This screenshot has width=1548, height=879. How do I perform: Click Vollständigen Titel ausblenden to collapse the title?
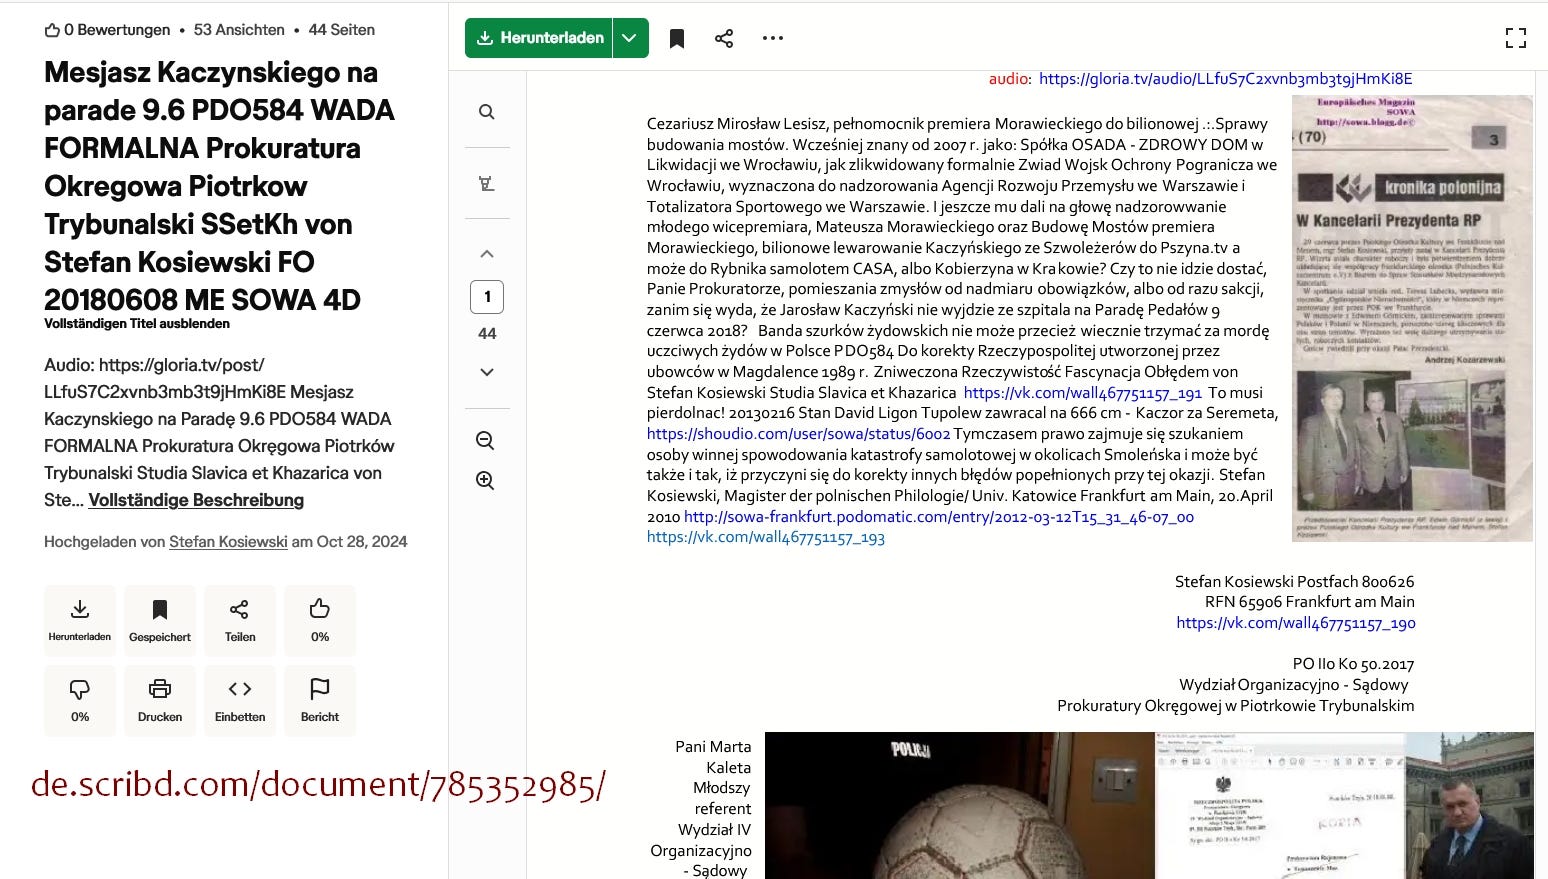[x=137, y=324]
